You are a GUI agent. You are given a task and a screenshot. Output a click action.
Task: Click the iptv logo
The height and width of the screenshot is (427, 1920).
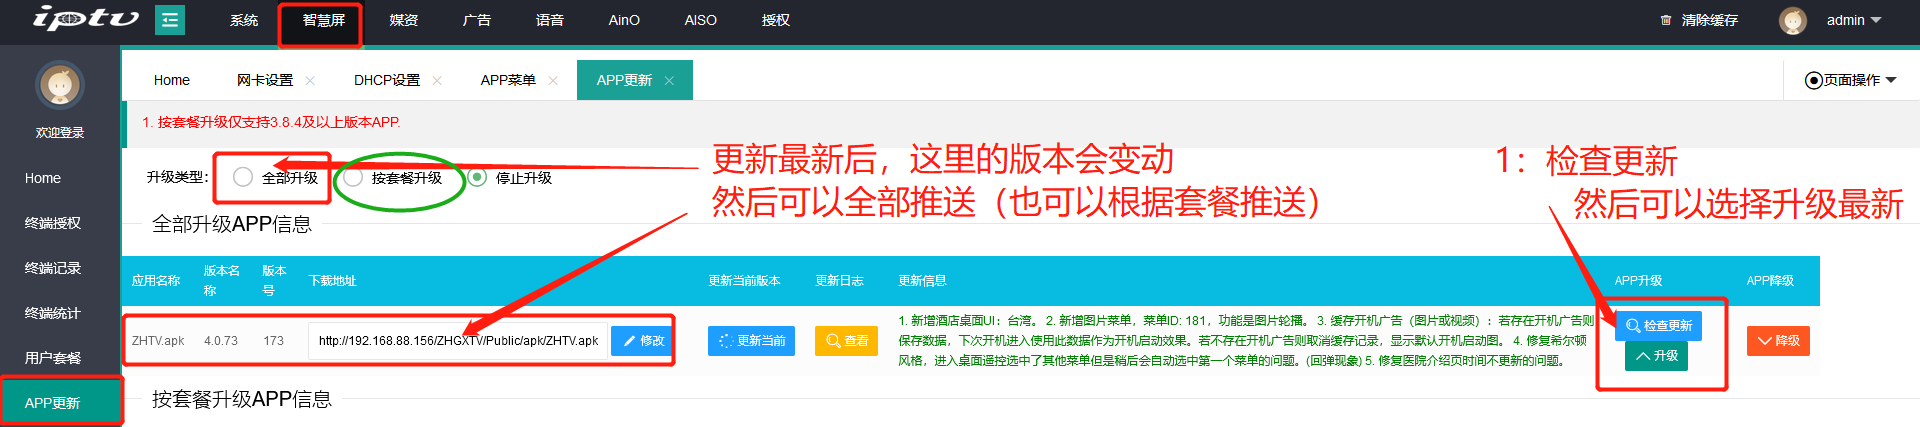(x=85, y=19)
